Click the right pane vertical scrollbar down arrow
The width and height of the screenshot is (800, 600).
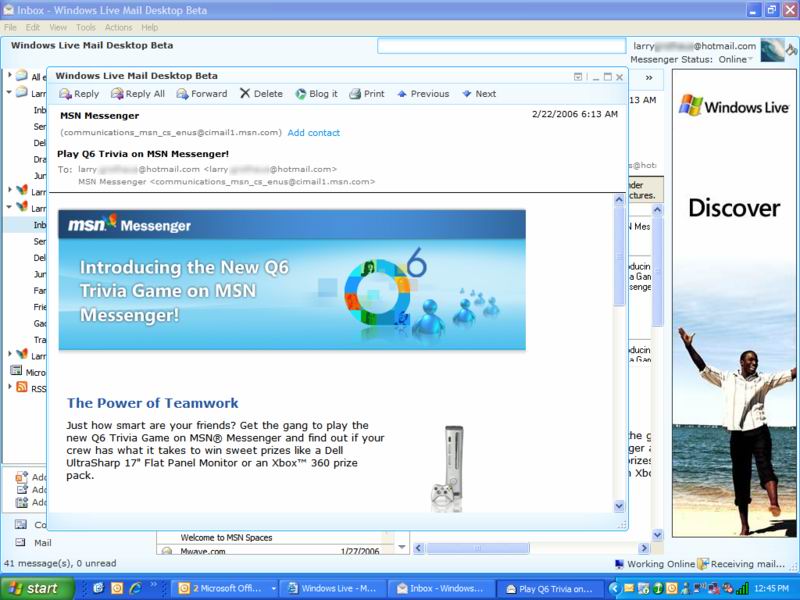click(x=658, y=535)
